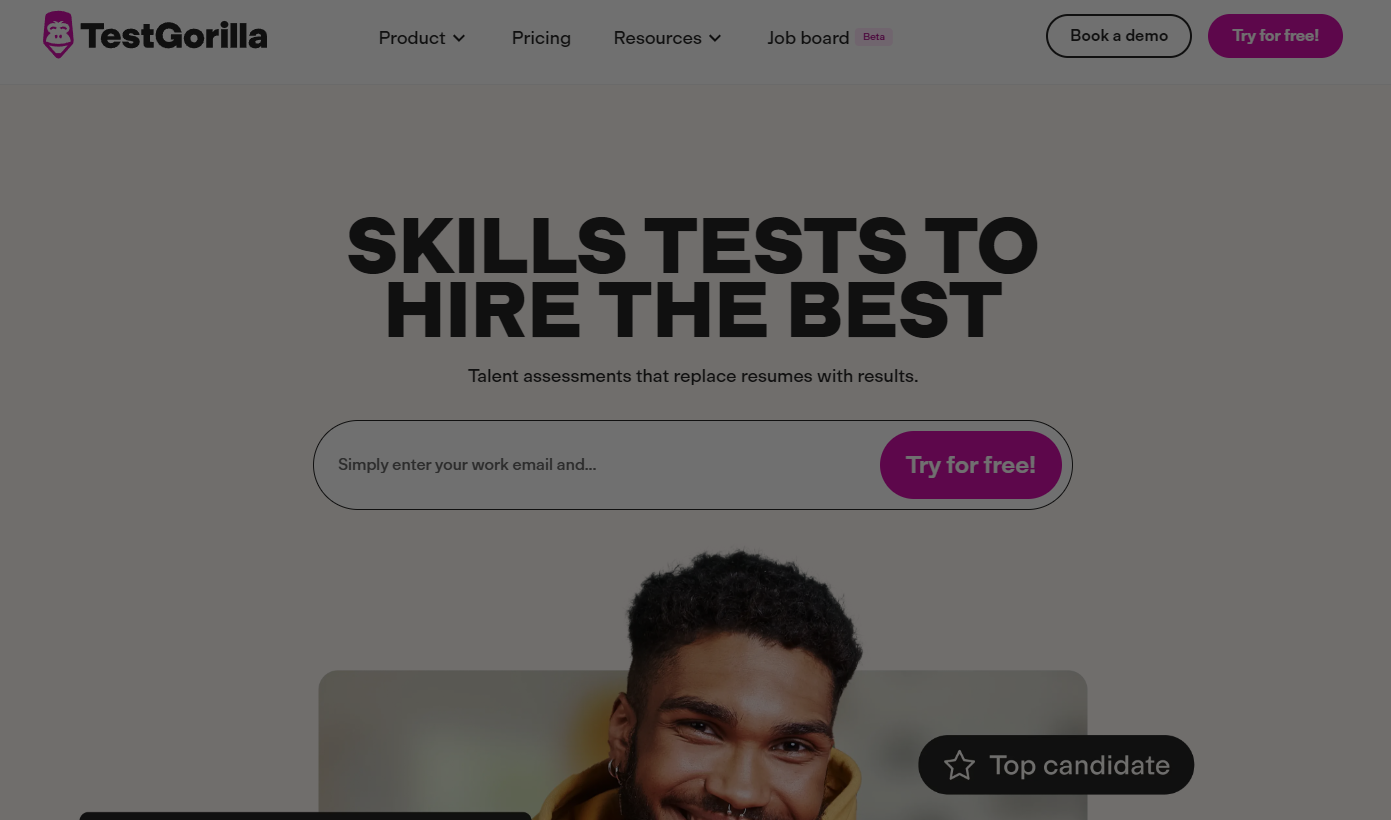Click the large Try for free! button
This screenshot has width=1391, height=820.
coord(970,465)
